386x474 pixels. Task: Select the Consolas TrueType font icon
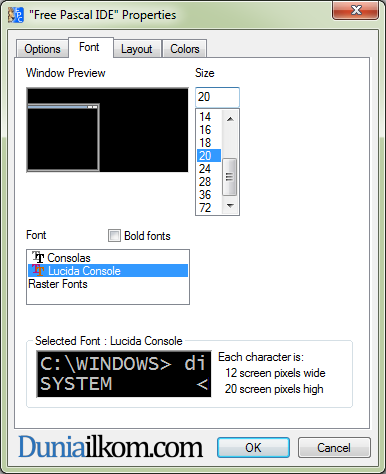tap(38, 257)
